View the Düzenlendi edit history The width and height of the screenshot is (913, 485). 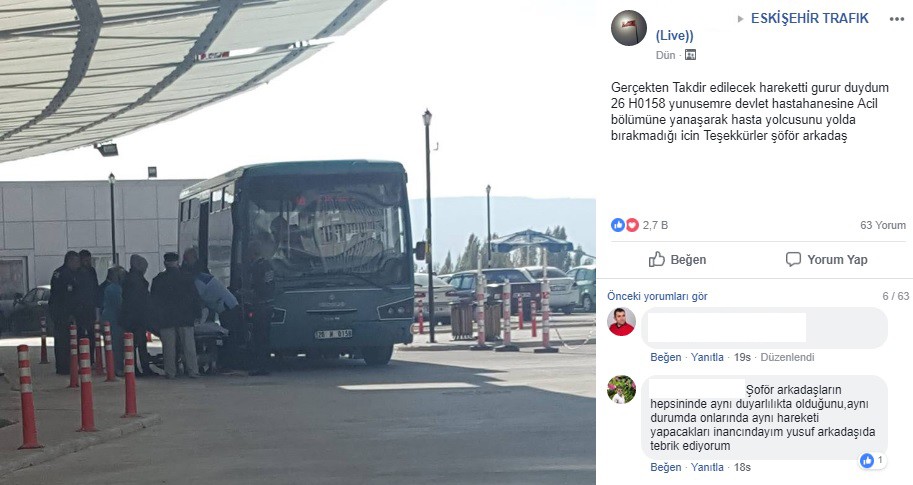787,357
